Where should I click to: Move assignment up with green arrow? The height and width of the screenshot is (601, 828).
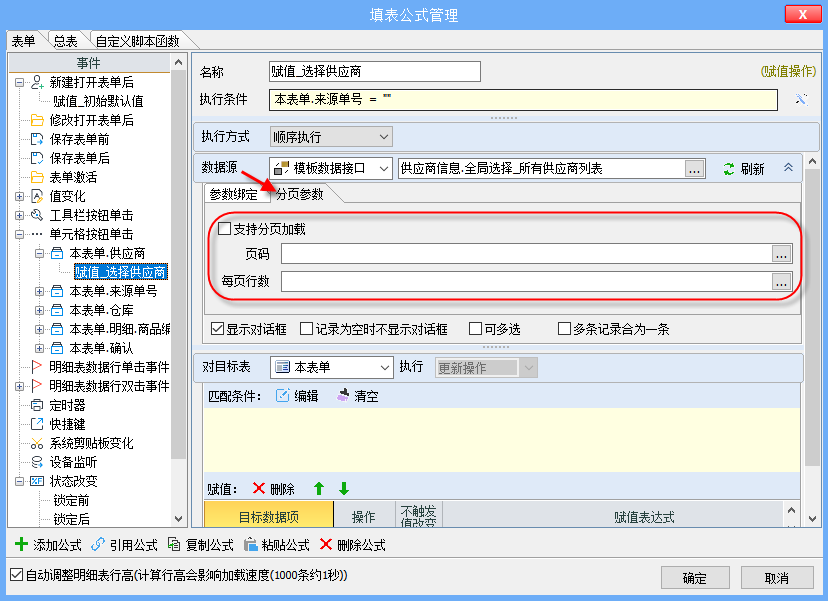[319, 489]
